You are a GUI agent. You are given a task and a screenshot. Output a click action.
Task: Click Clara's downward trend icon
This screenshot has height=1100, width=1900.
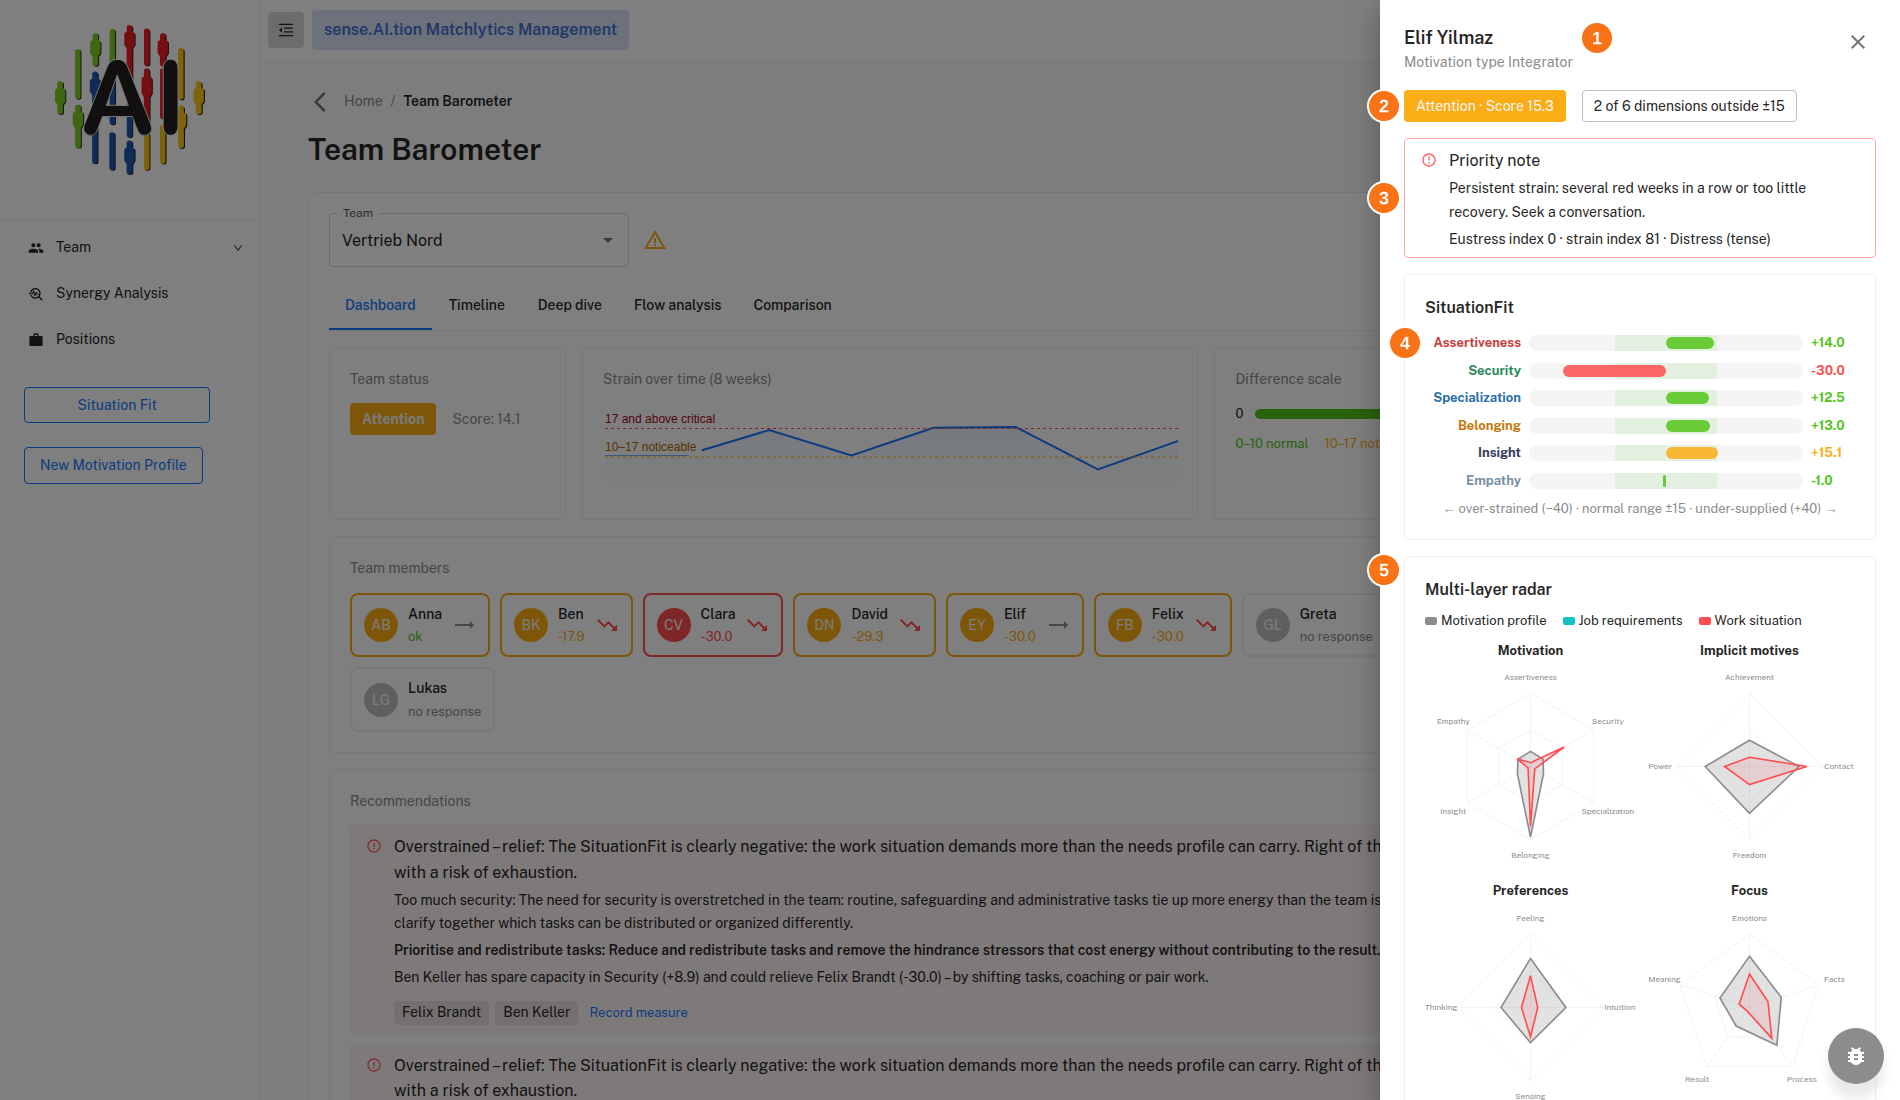pos(757,625)
